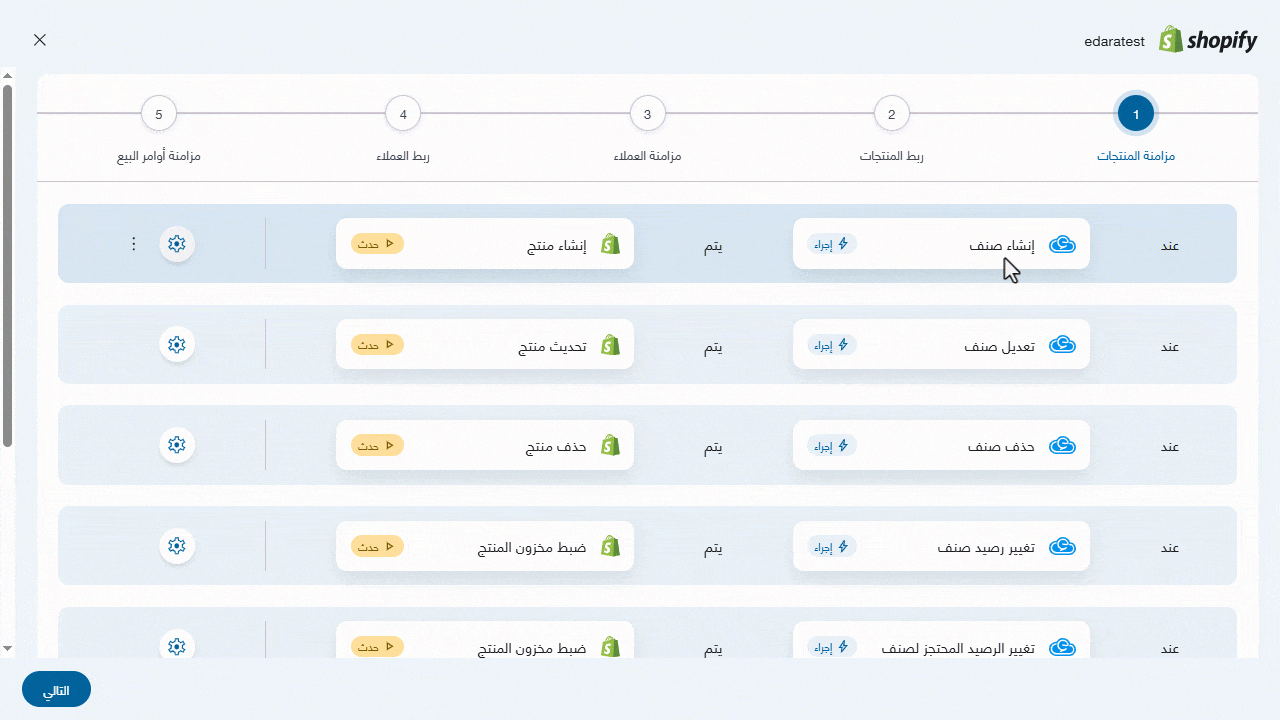This screenshot has height=720, width=1280.
Task: Click Shopify bag icon beside تحديث منتج
Action: click(x=610, y=346)
